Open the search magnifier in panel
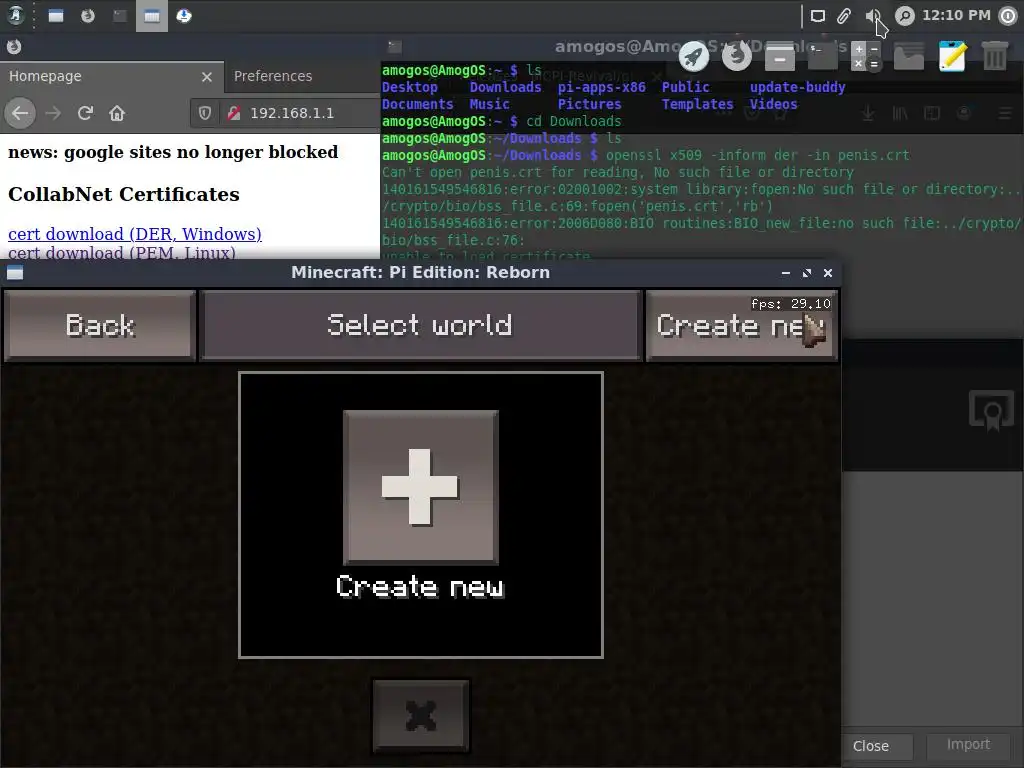The width and height of the screenshot is (1024, 768). click(x=904, y=16)
